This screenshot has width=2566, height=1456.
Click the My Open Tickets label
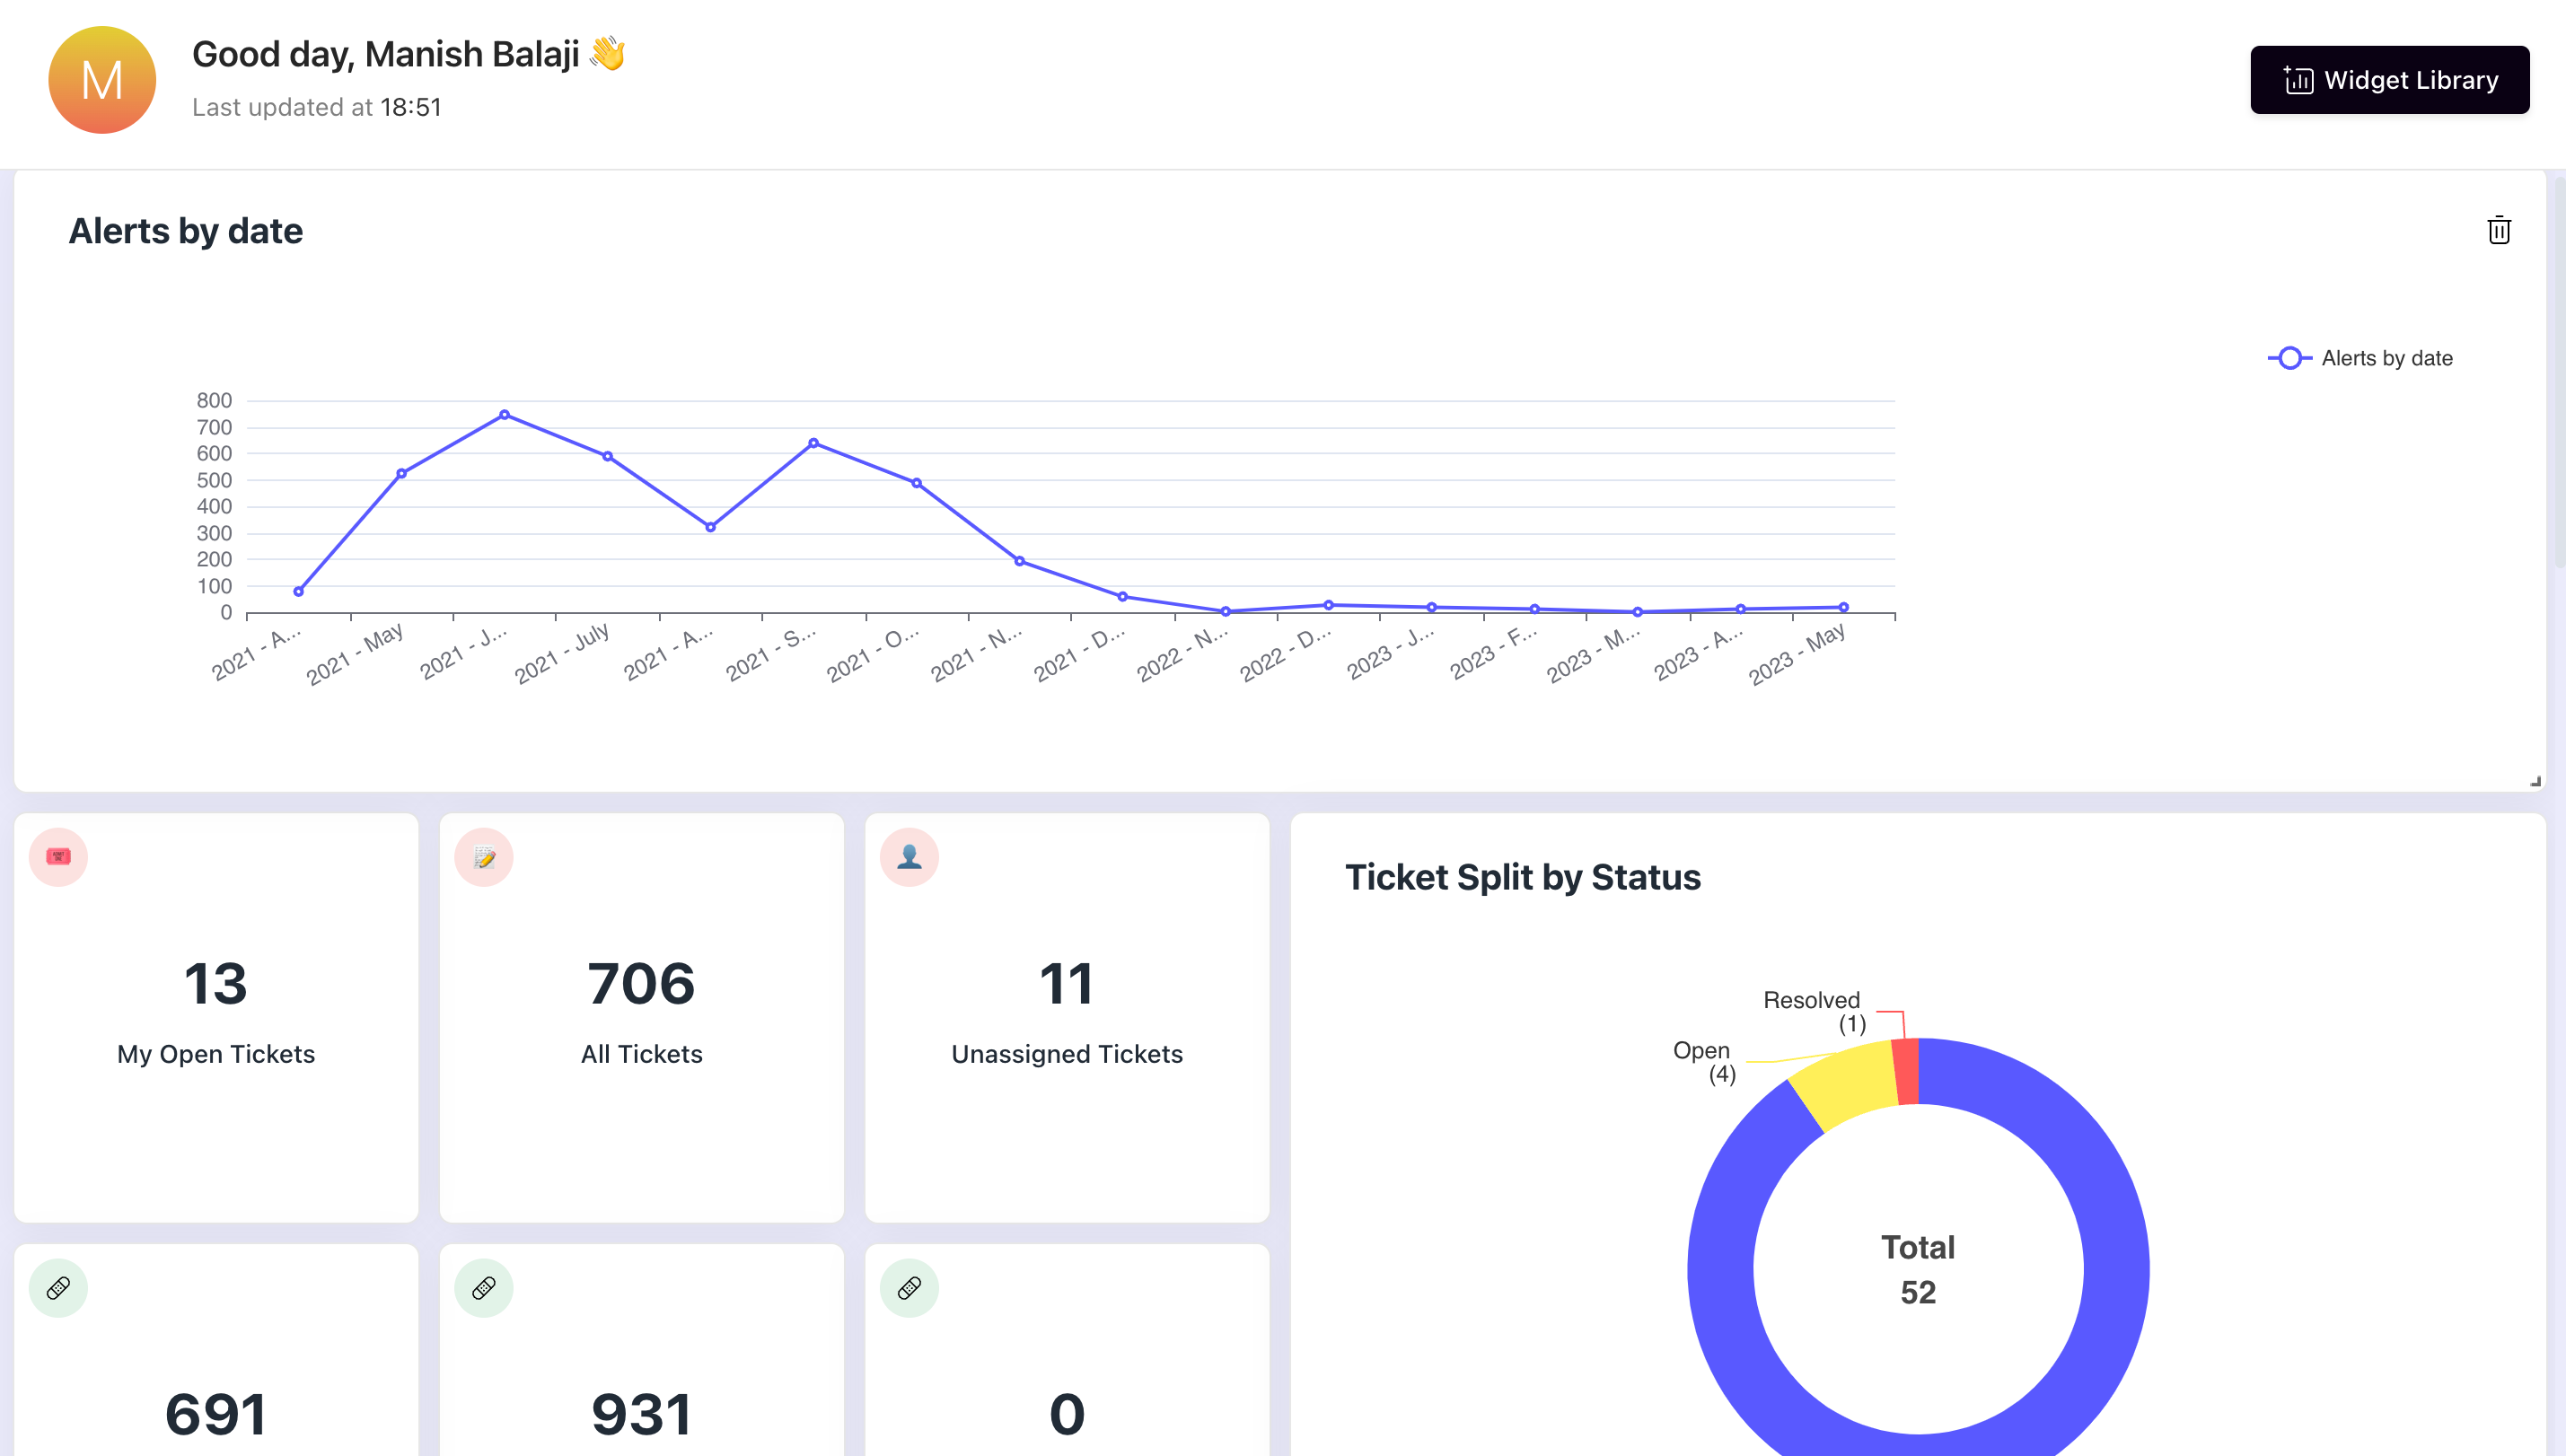click(216, 1054)
